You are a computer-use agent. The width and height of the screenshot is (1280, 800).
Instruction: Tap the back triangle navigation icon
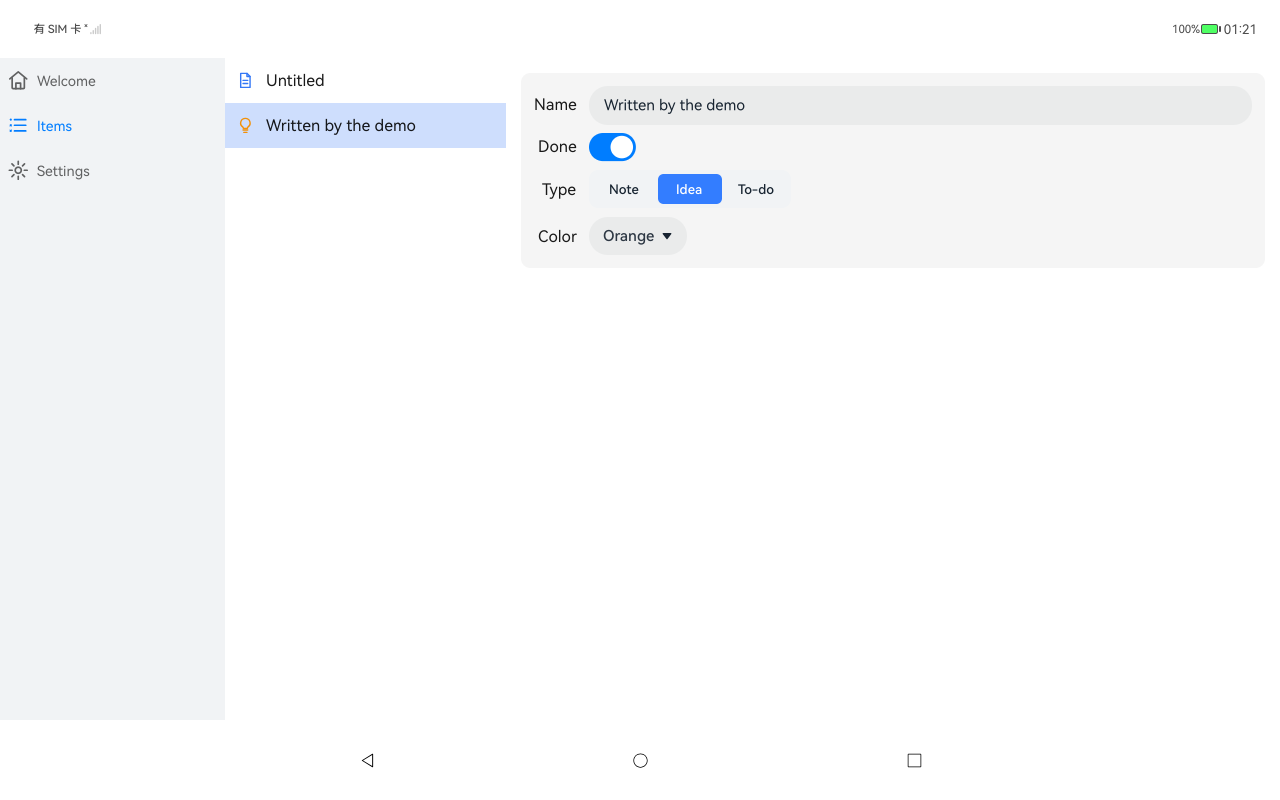(367, 760)
